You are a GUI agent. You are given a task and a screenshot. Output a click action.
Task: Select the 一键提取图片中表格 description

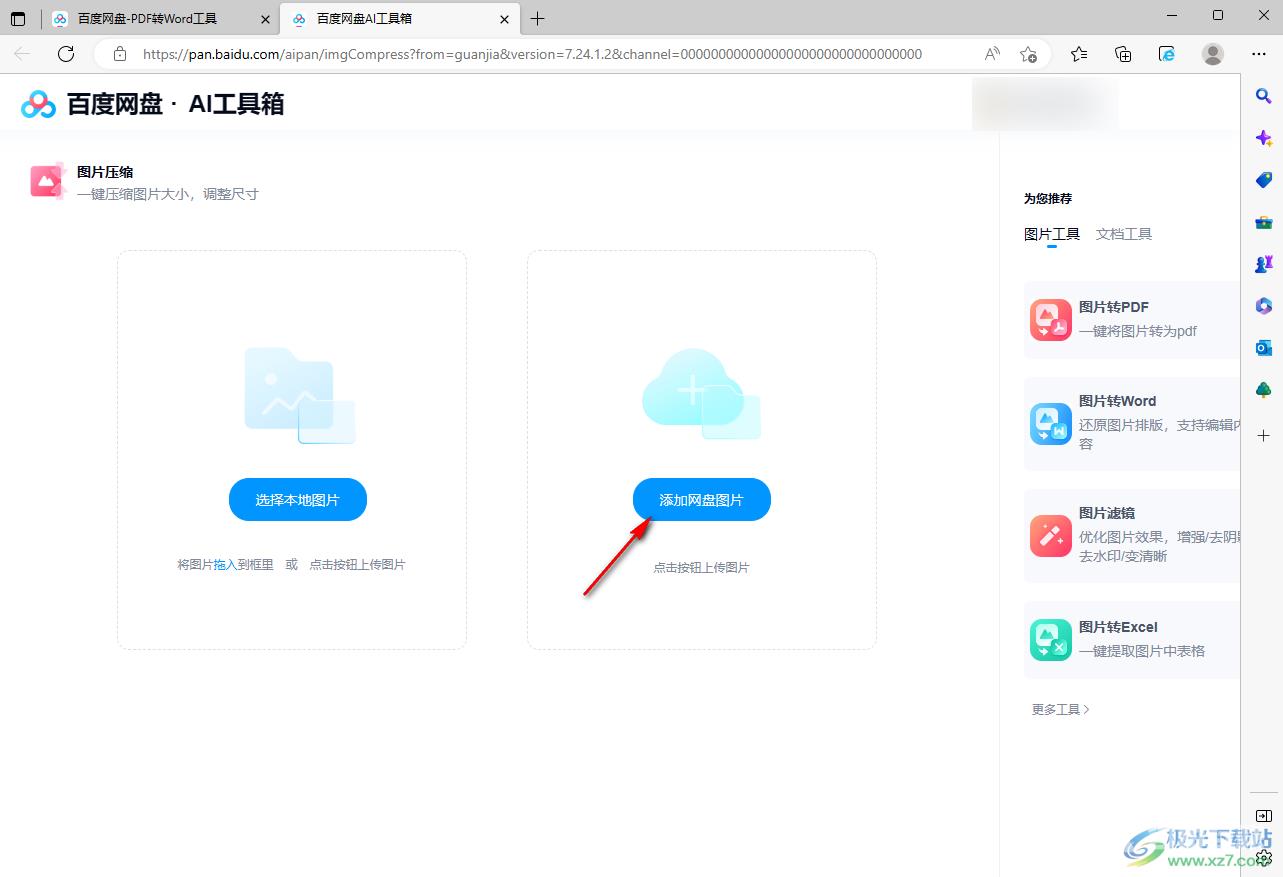[x=1142, y=651]
